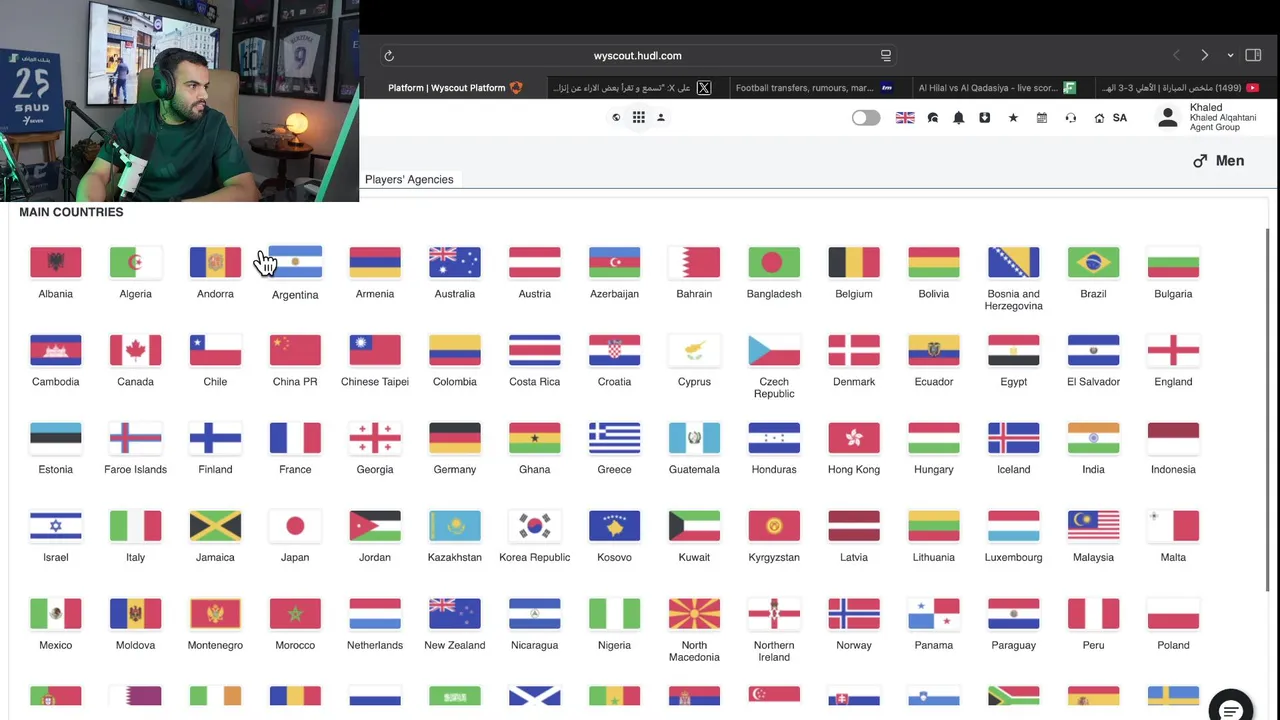Image resolution: width=1280 pixels, height=720 pixels.
Task: Toggle the browser sidebar icon
Action: 1253,56
